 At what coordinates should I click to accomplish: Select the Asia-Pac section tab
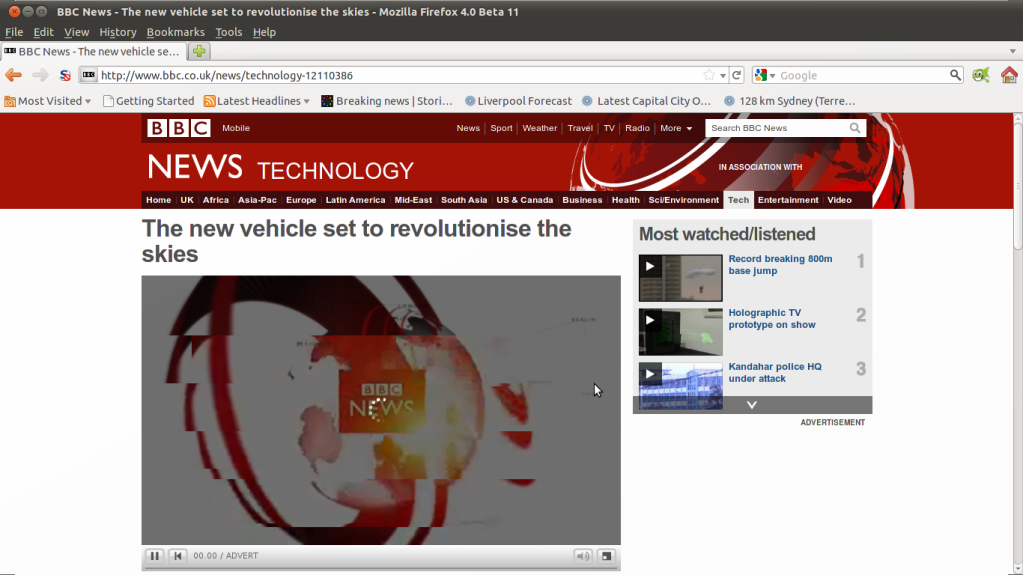(257, 200)
